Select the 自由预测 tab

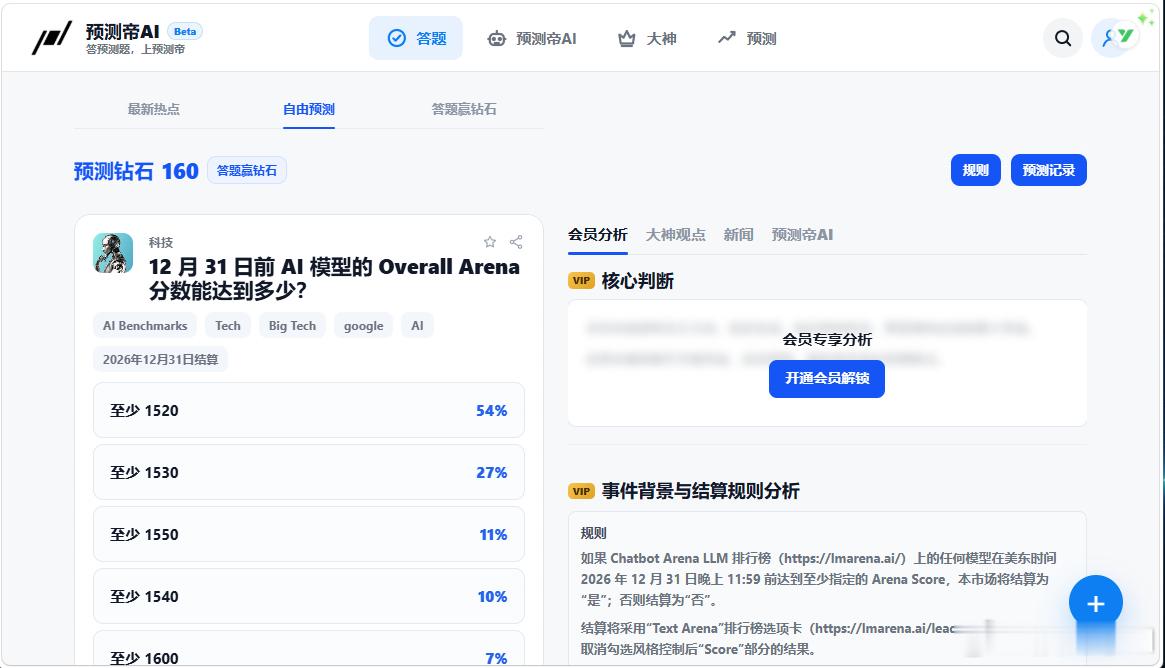309,109
